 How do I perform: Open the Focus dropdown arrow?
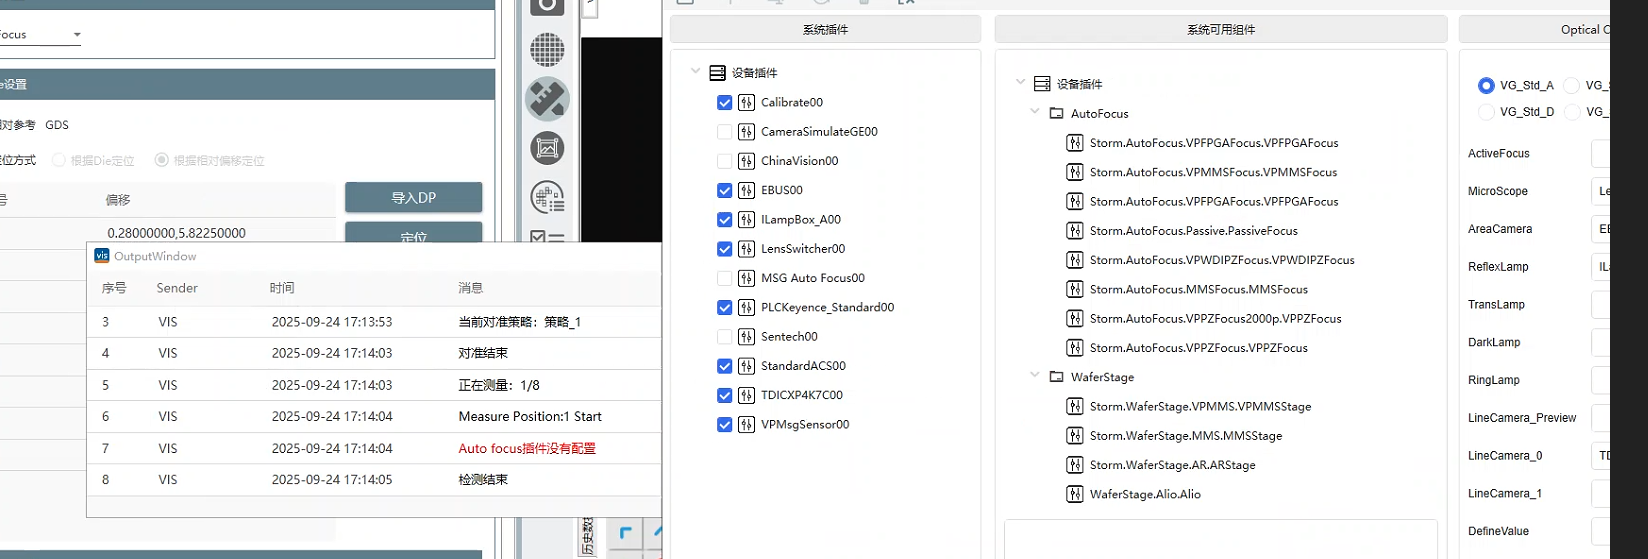[77, 35]
